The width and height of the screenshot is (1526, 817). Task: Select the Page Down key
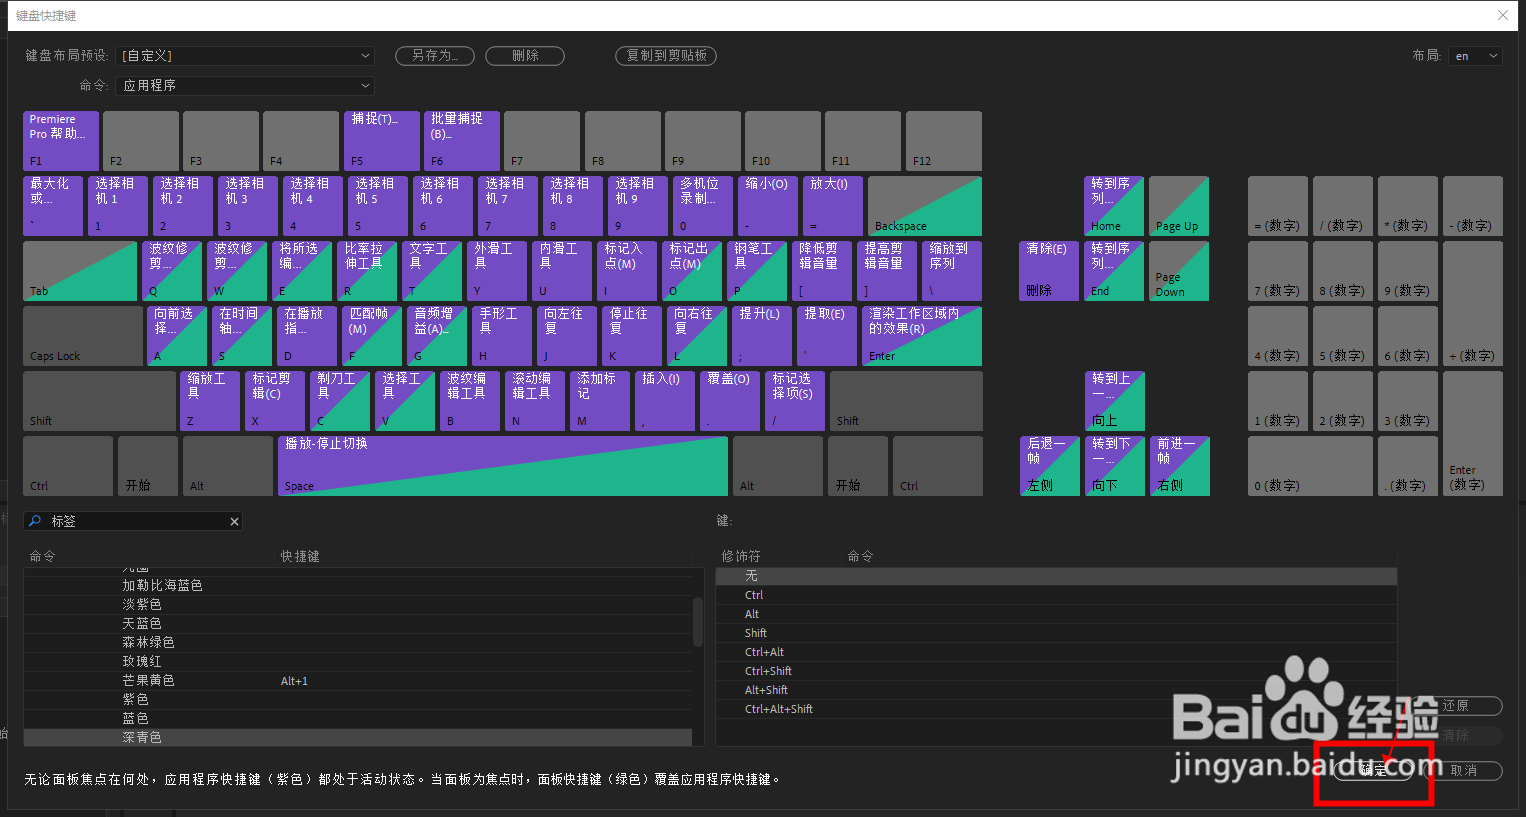1179,271
